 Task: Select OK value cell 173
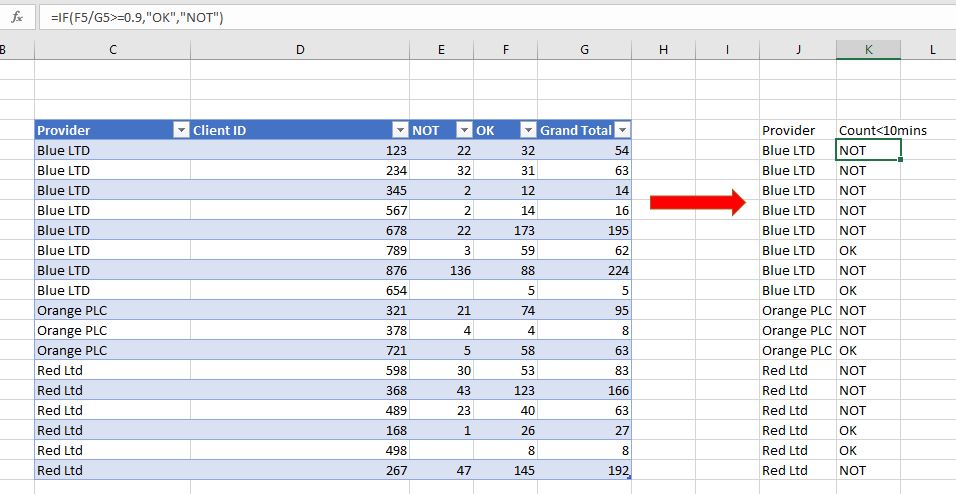point(505,231)
